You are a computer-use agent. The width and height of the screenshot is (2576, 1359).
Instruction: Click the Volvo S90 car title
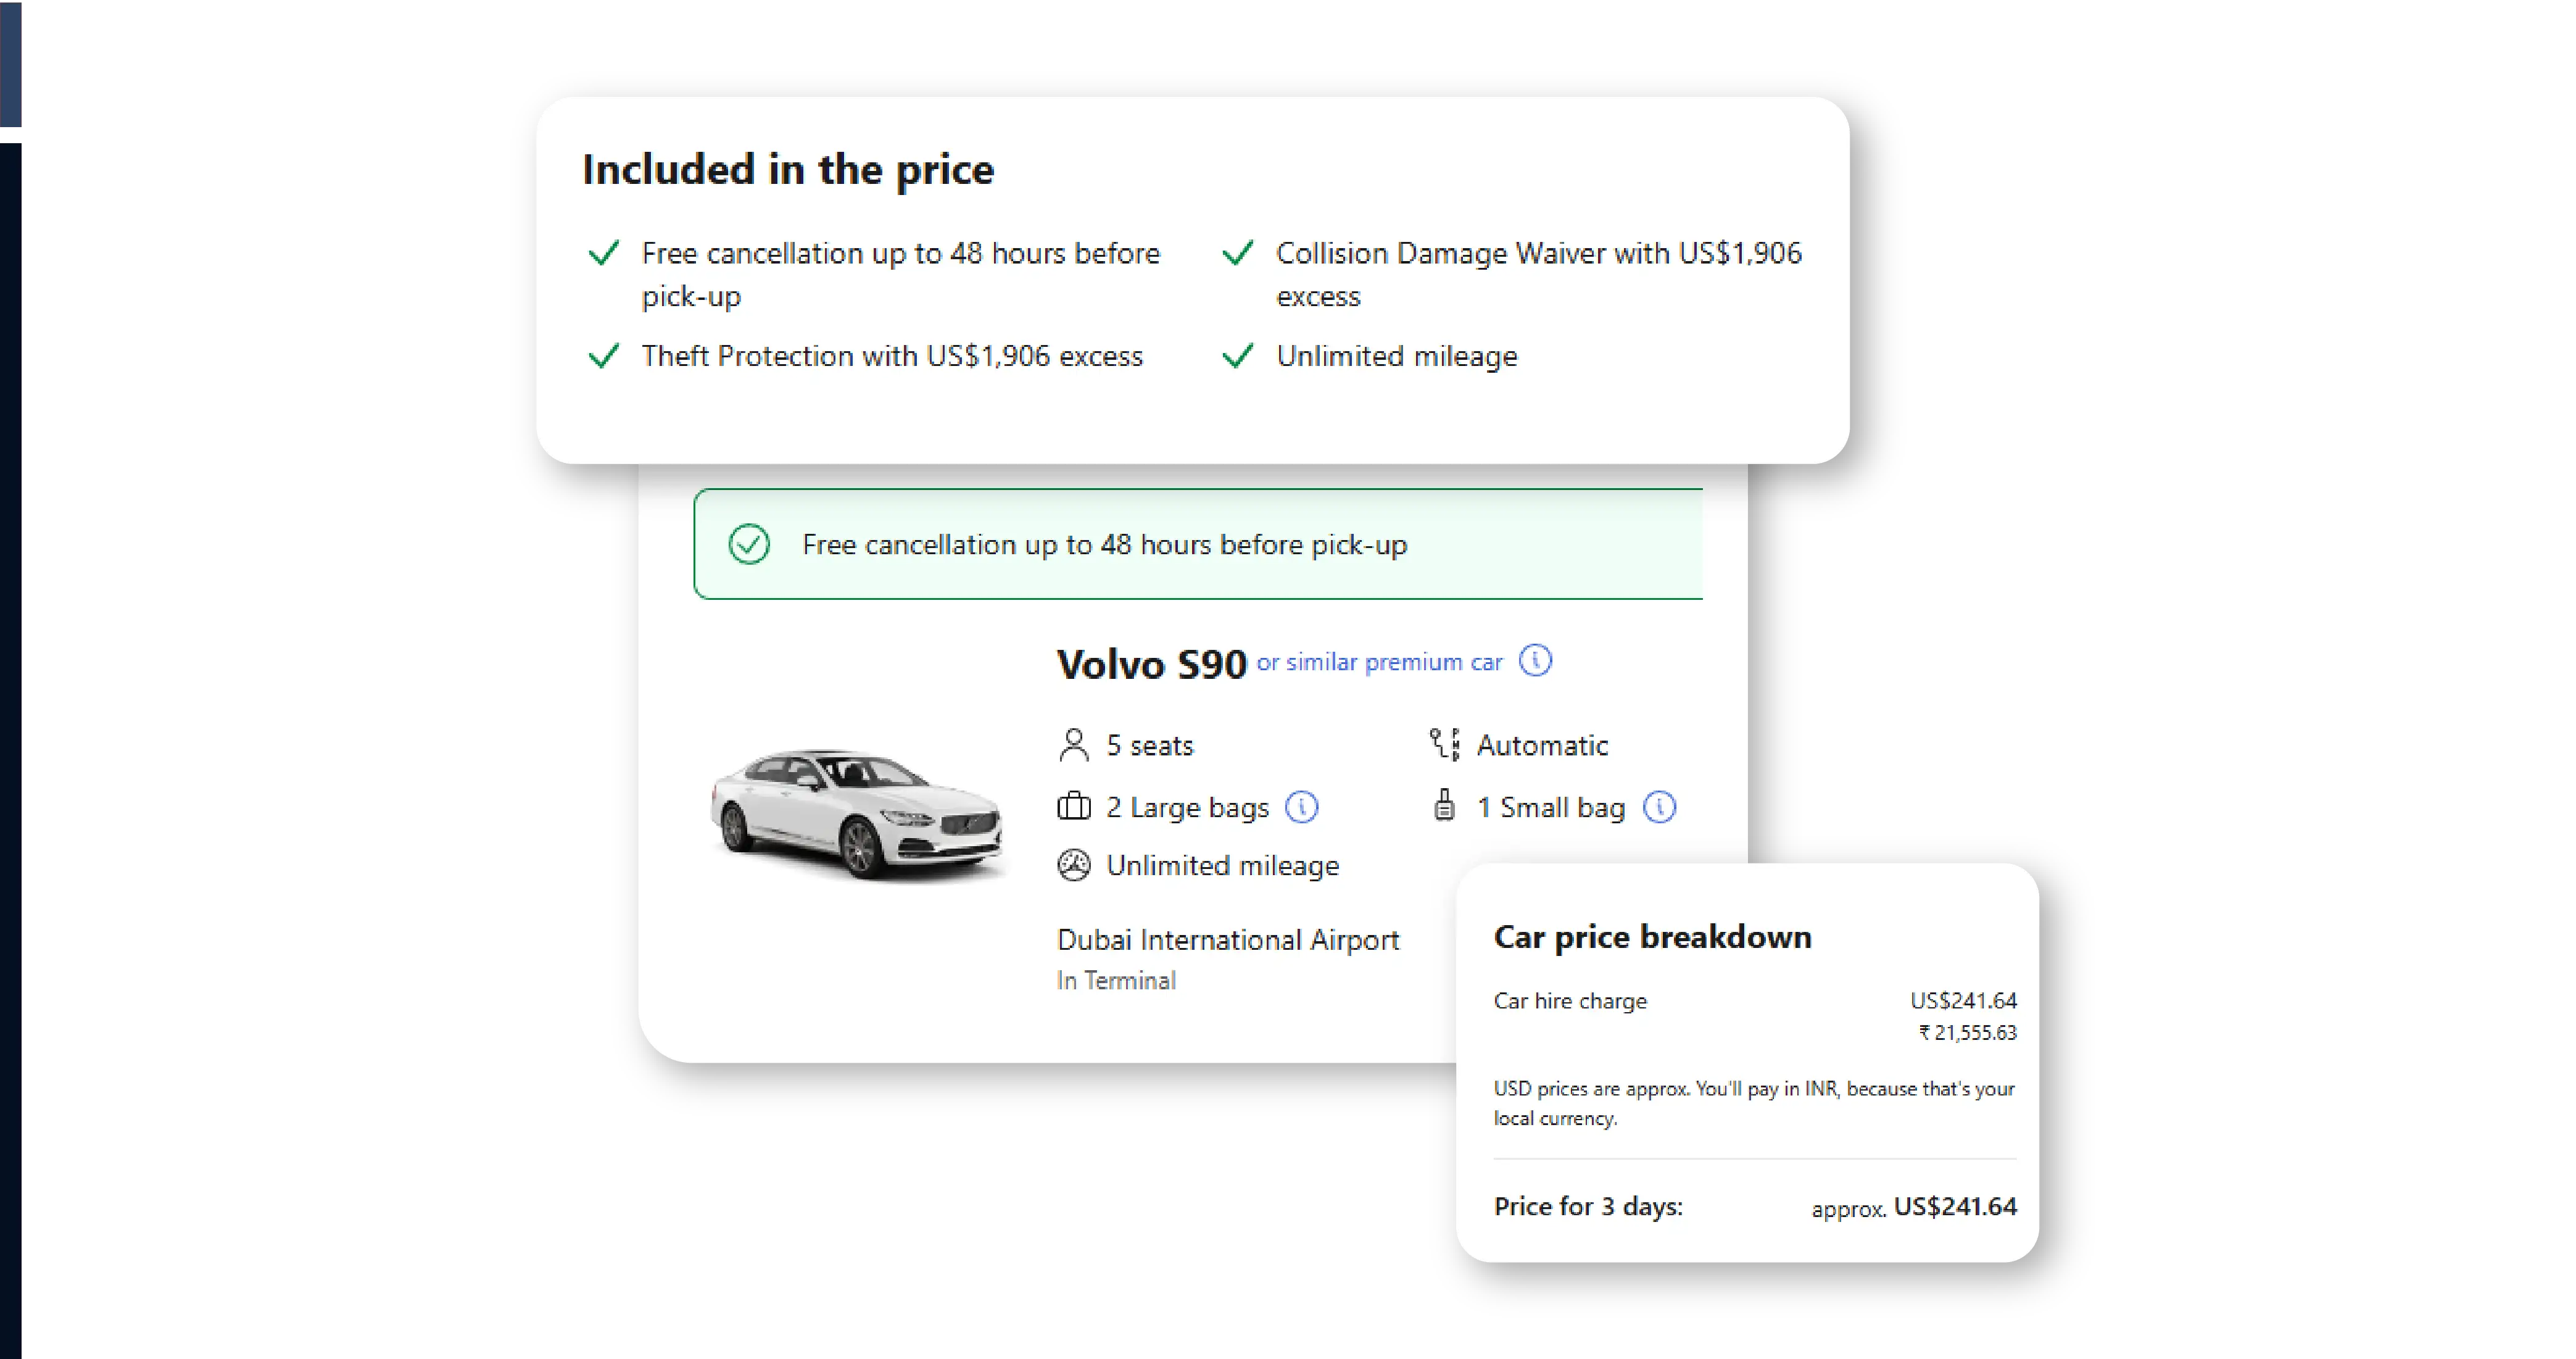coord(1151,665)
